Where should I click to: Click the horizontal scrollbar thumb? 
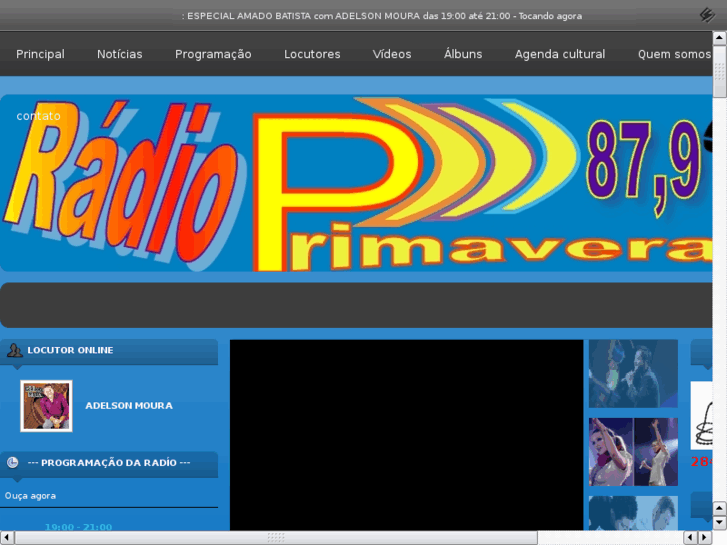(276, 538)
